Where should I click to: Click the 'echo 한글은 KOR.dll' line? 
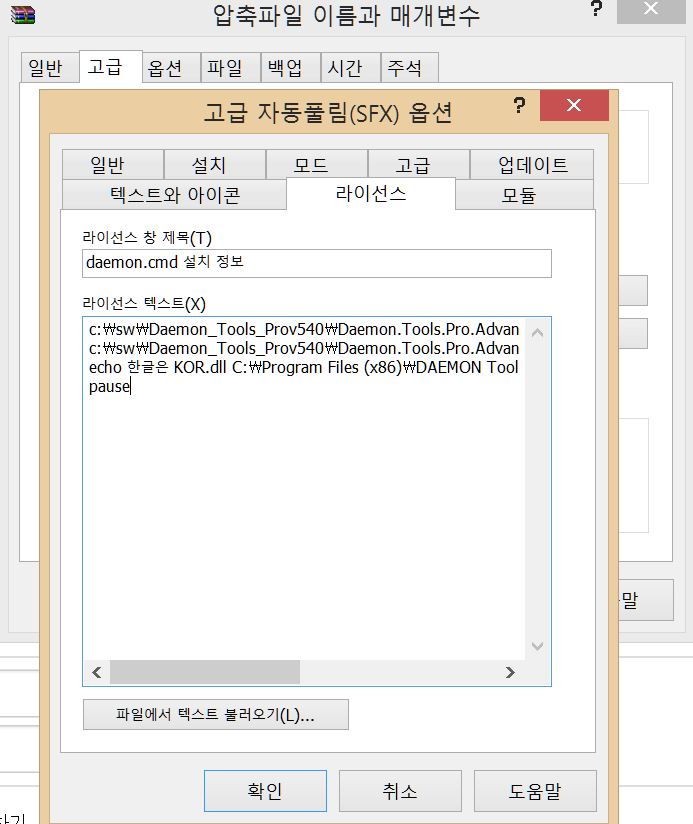click(304, 367)
